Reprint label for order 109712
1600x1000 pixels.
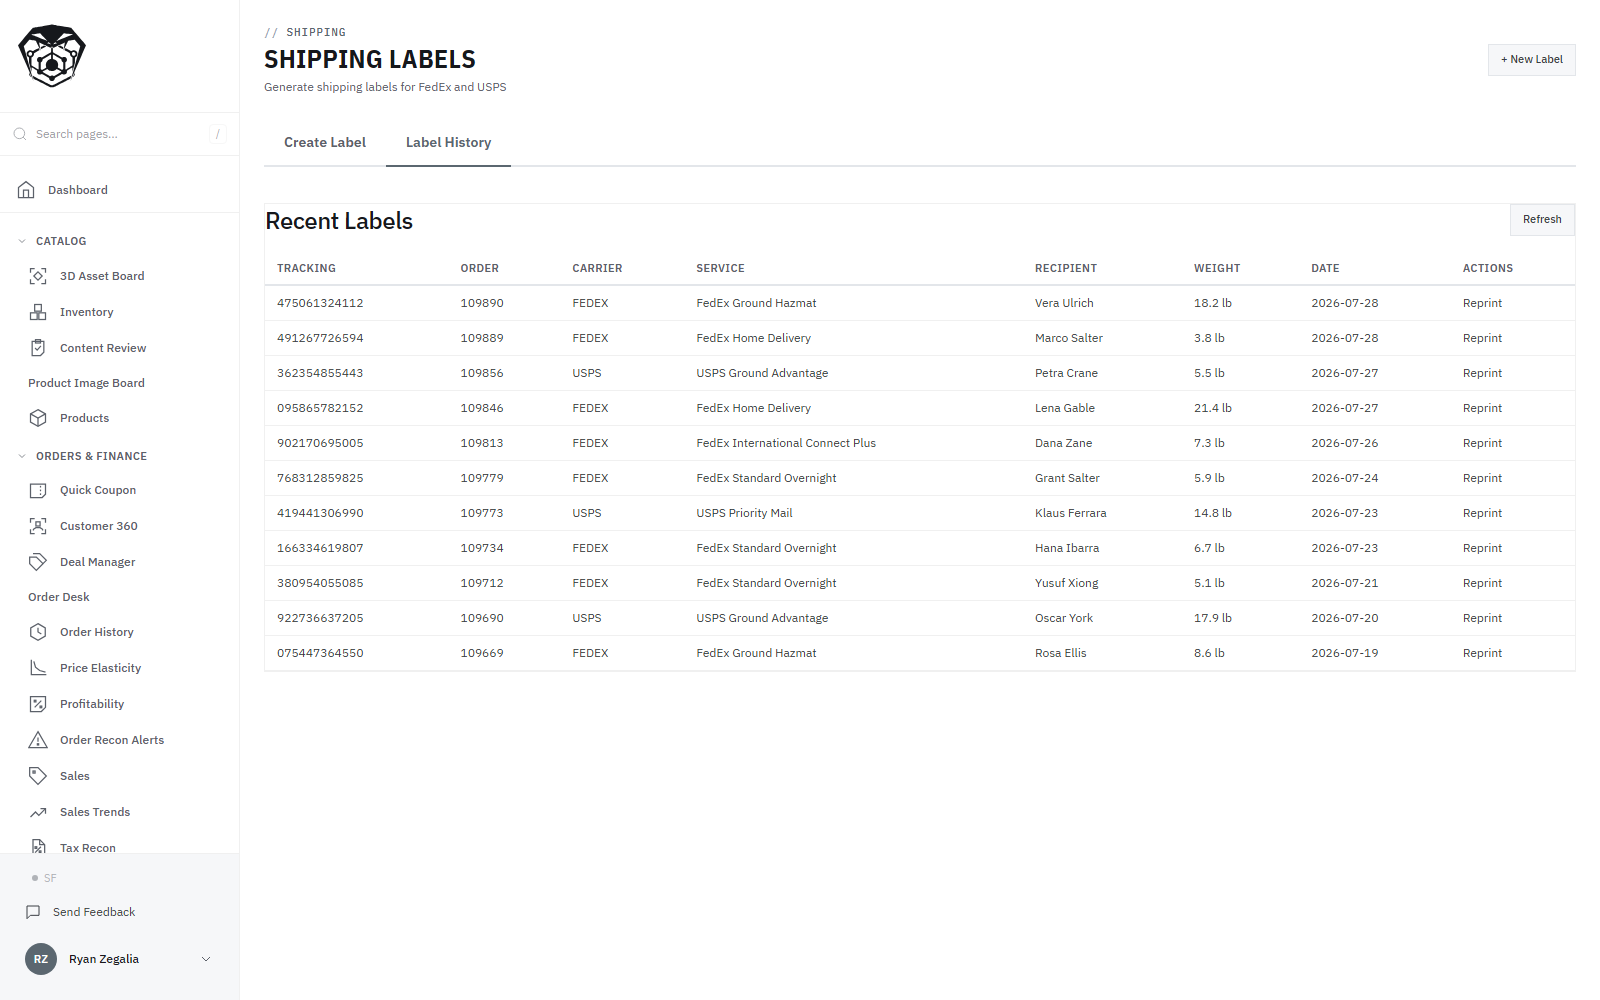coord(1482,583)
